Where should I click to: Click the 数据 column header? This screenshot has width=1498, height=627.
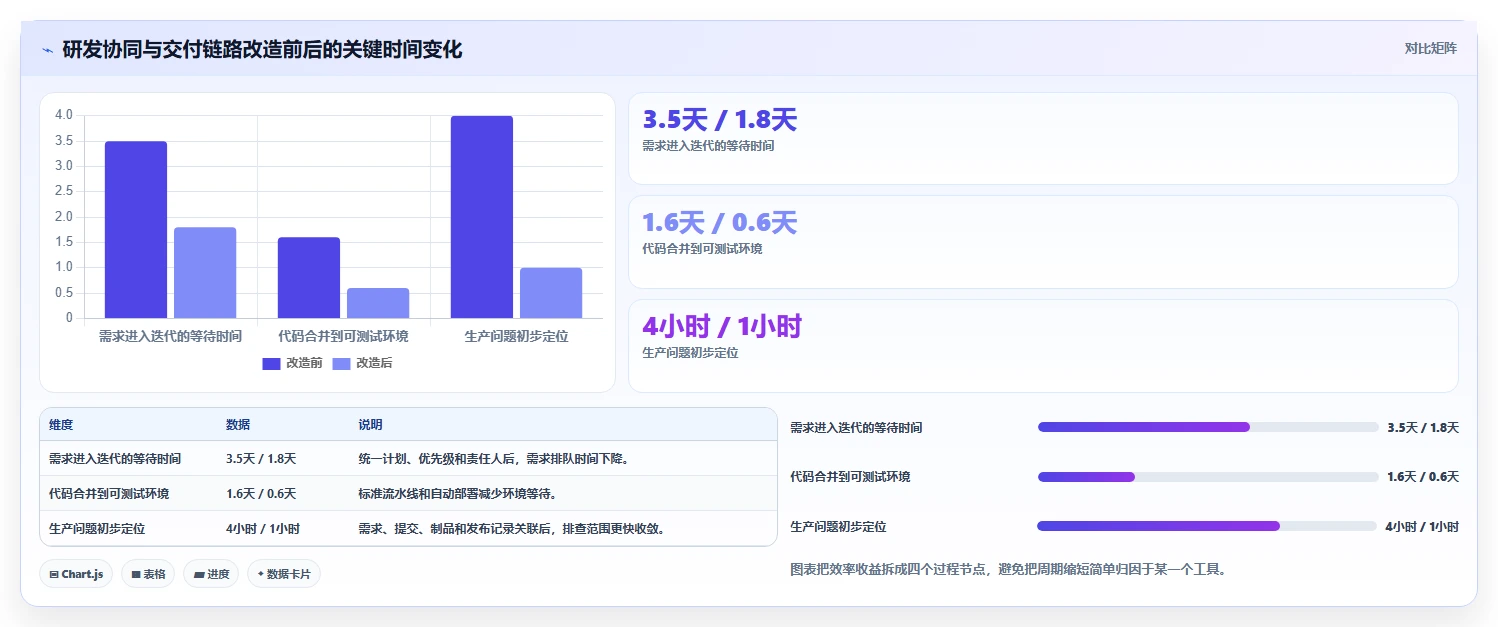[238, 425]
